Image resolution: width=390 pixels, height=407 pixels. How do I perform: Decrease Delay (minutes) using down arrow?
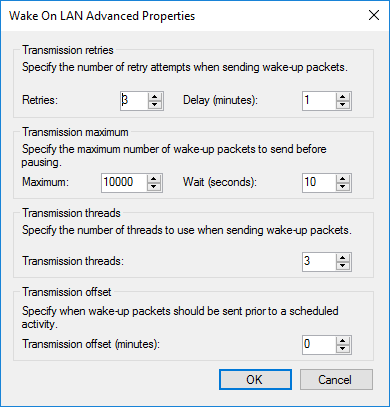343,105
